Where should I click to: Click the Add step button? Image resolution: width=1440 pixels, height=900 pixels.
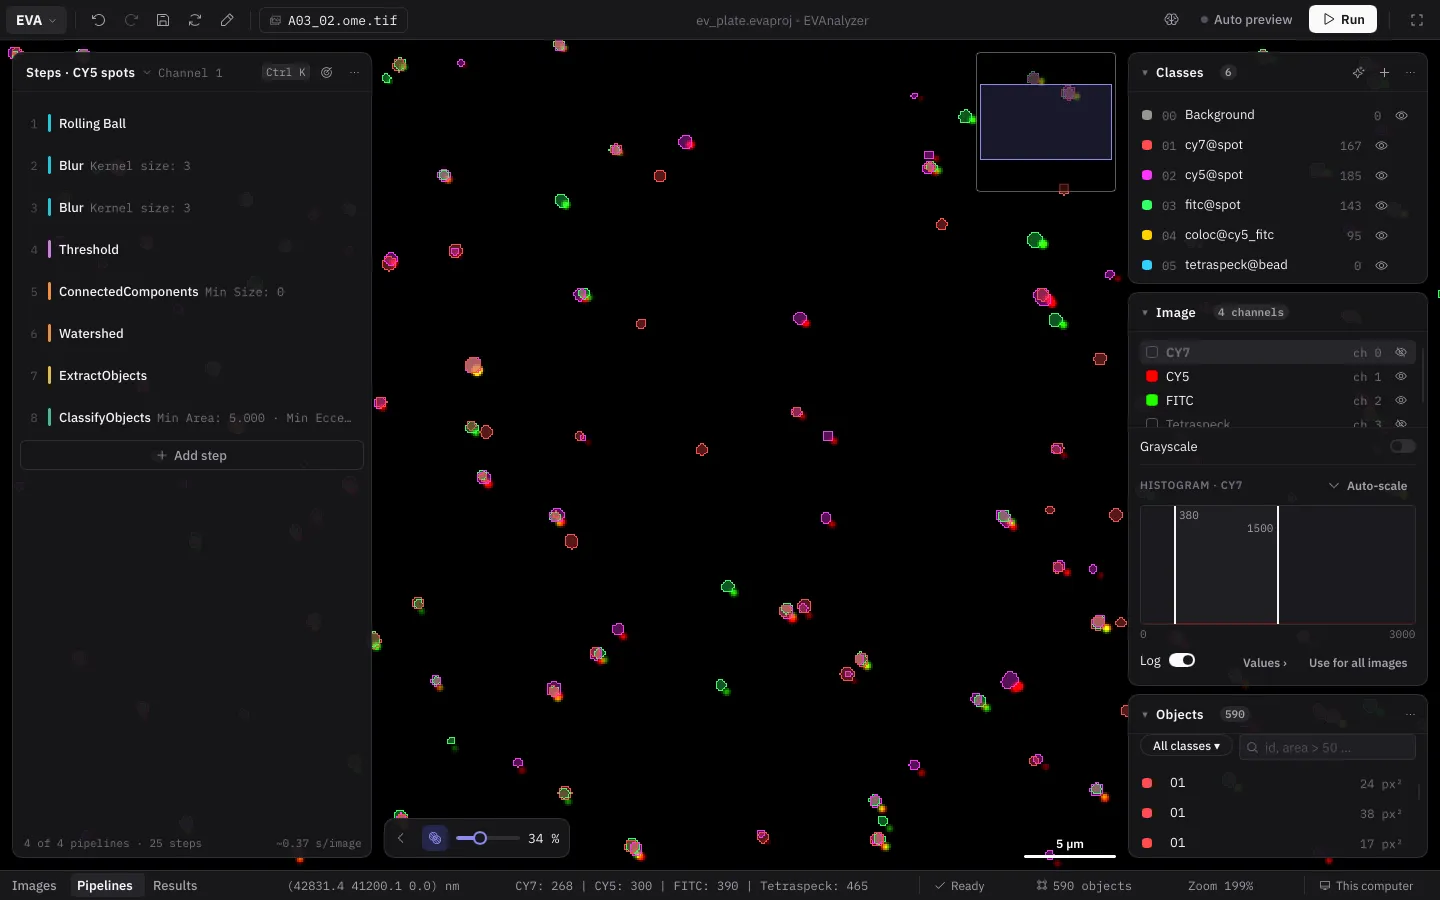pos(192,456)
